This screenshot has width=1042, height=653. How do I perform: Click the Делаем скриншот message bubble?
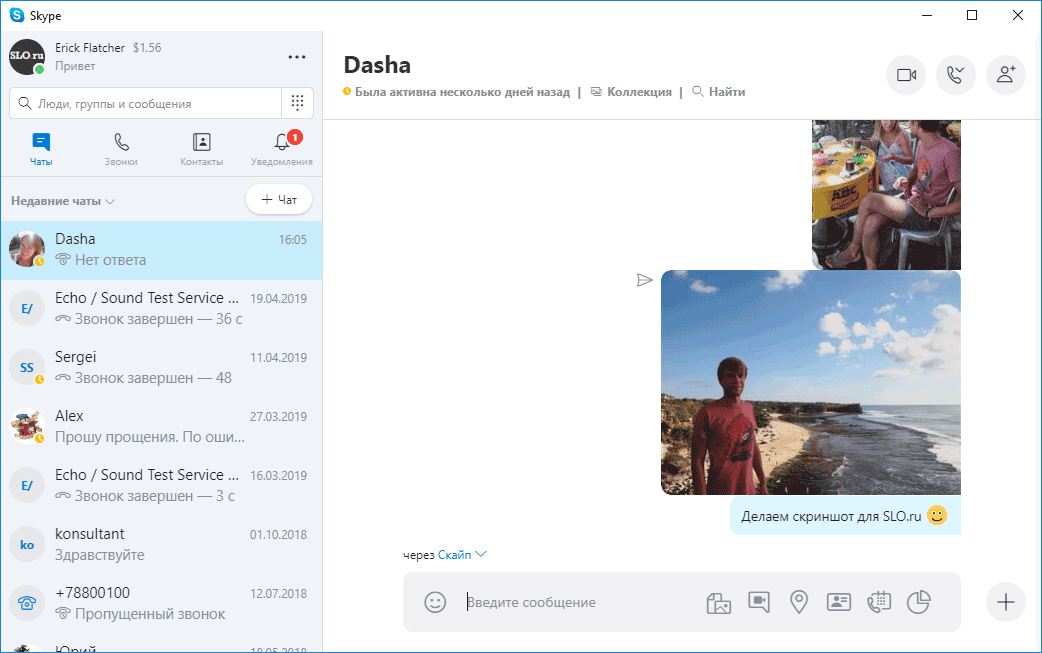tap(845, 516)
